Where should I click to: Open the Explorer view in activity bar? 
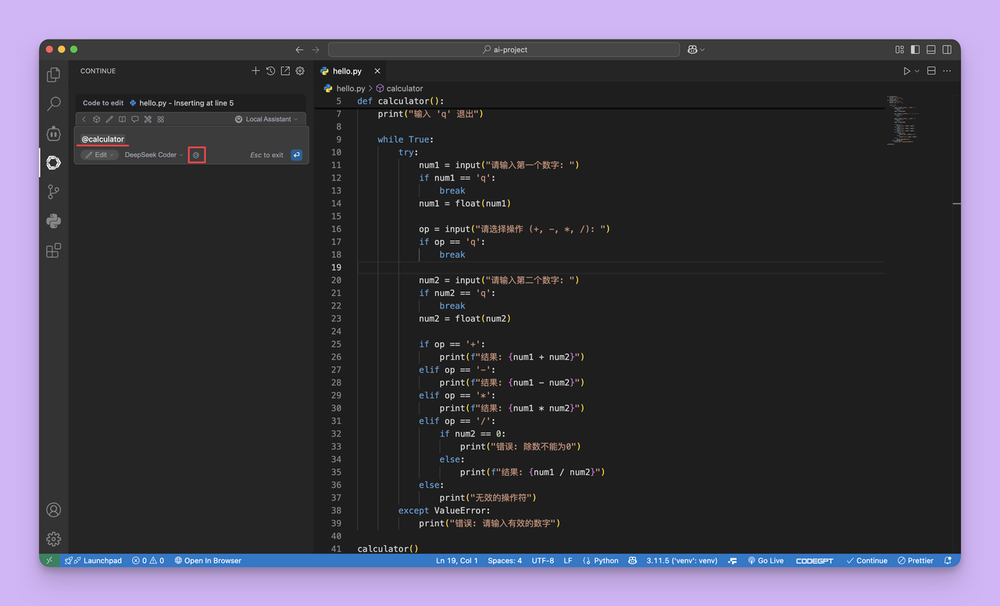pos(54,75)
